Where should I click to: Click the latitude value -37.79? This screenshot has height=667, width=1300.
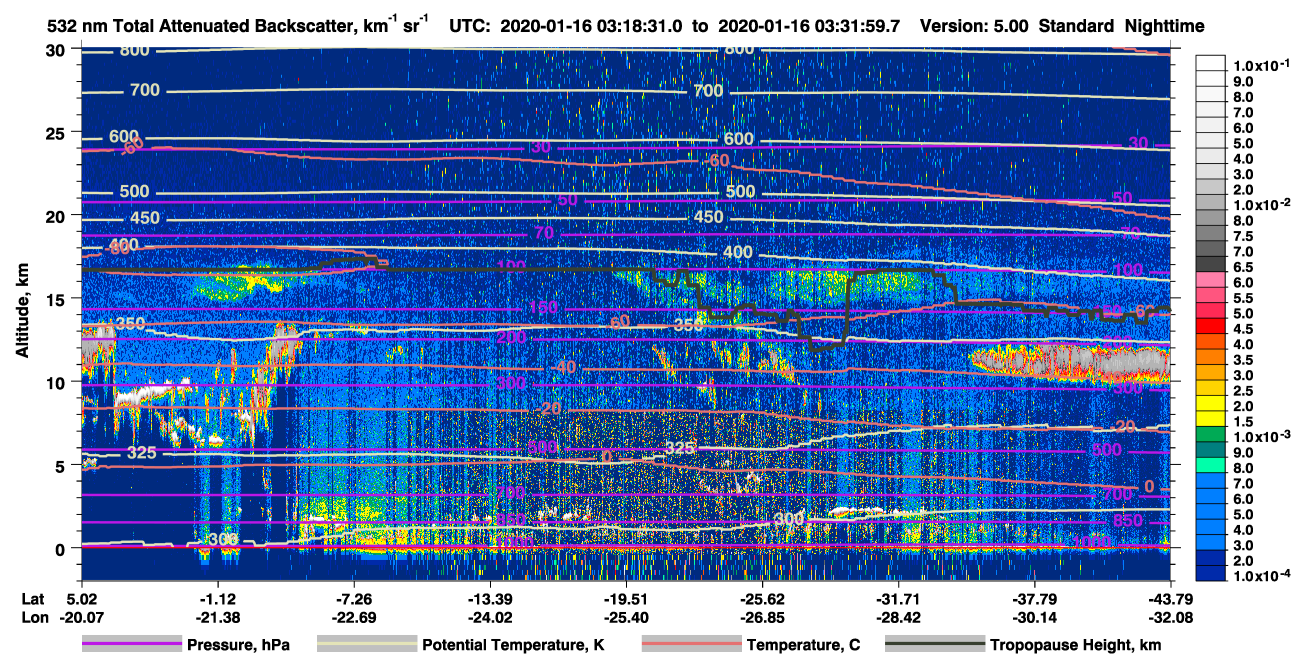point(1034,598)
